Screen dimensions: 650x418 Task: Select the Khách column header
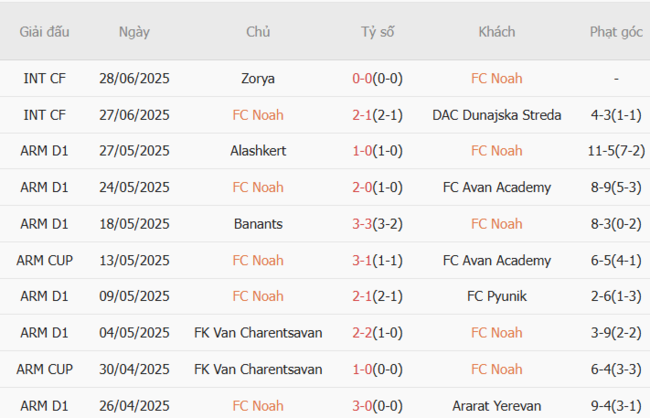pos(497,32)
